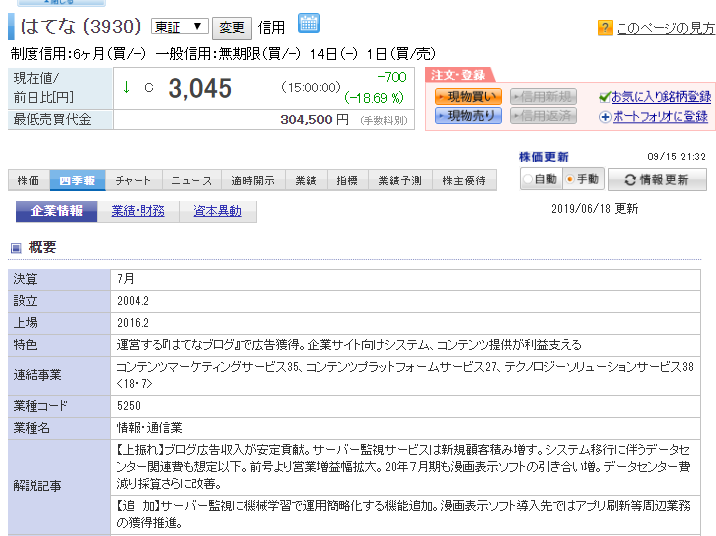Image resolution: width=716 pixels, height=536 pixels.
Task: Click the 概要 section square icon
Action: click(16, 248)
